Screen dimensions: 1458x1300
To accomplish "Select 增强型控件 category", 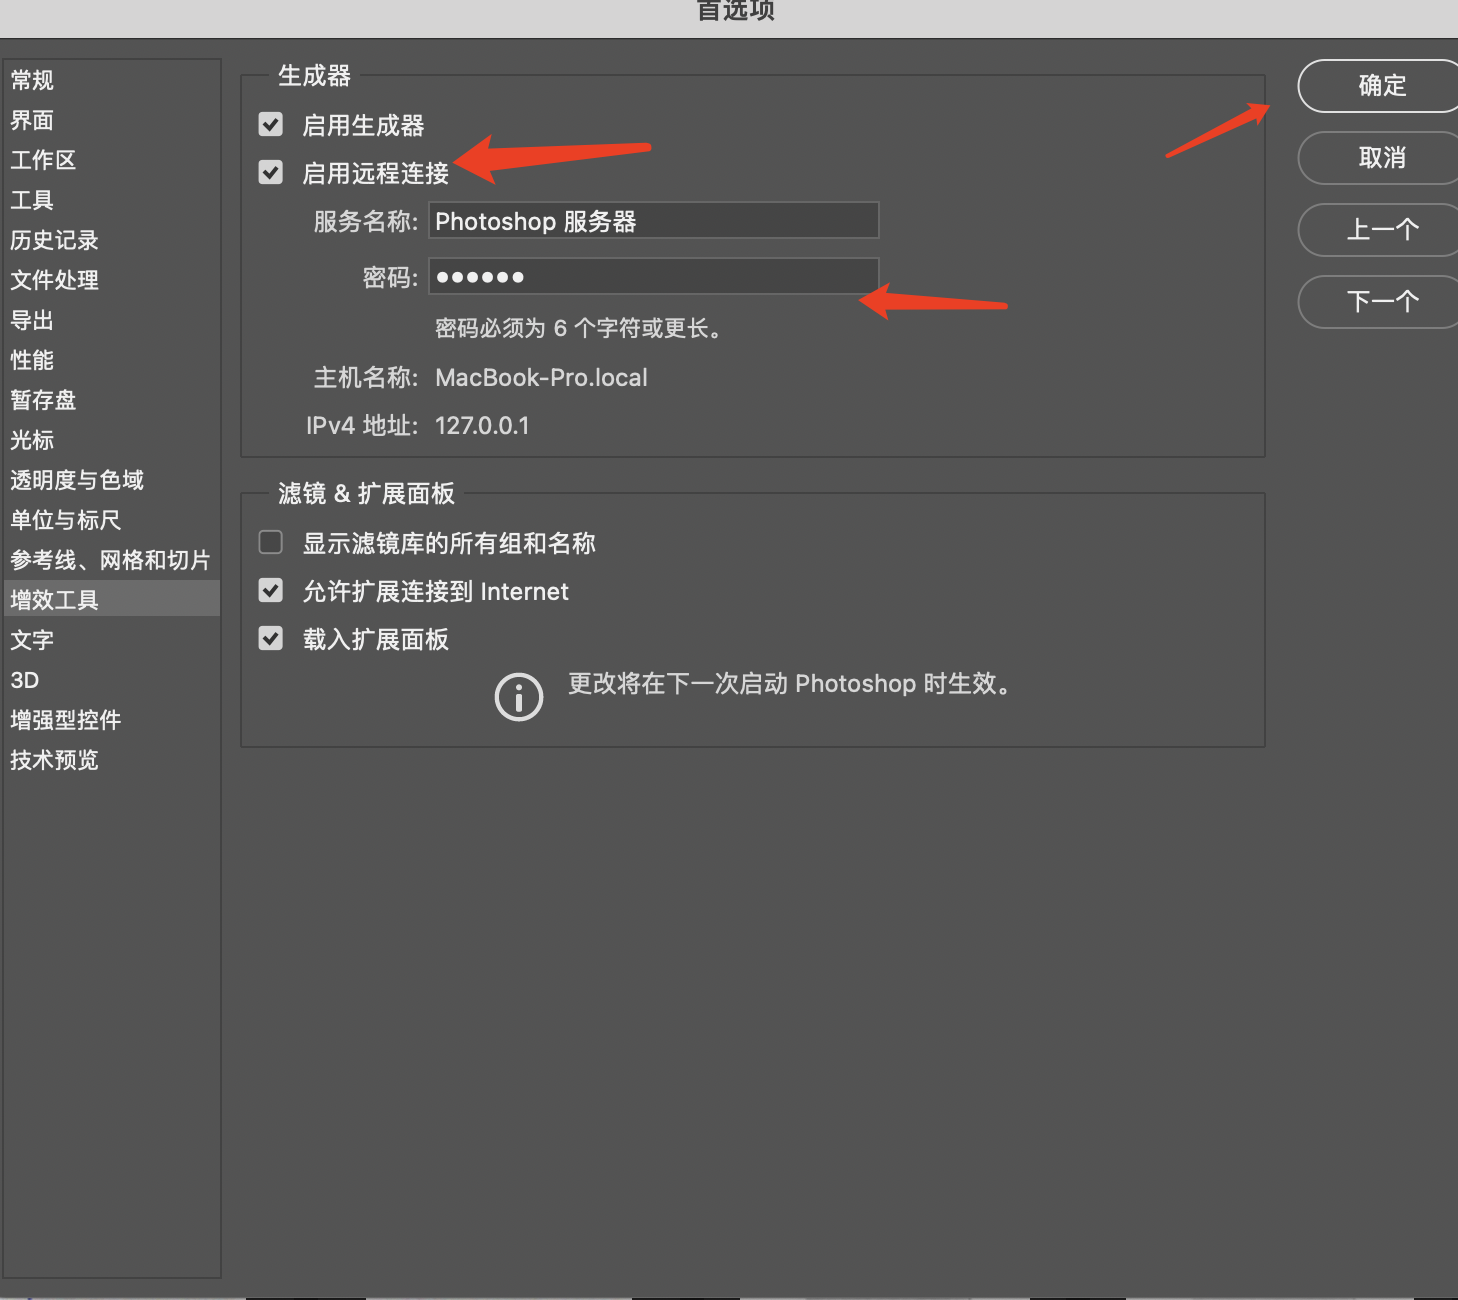I will pyautogui.click(x=112, y=720).
